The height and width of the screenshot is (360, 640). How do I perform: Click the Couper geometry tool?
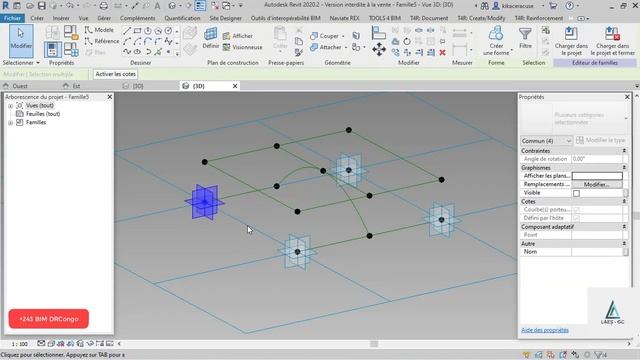(325, 36)
